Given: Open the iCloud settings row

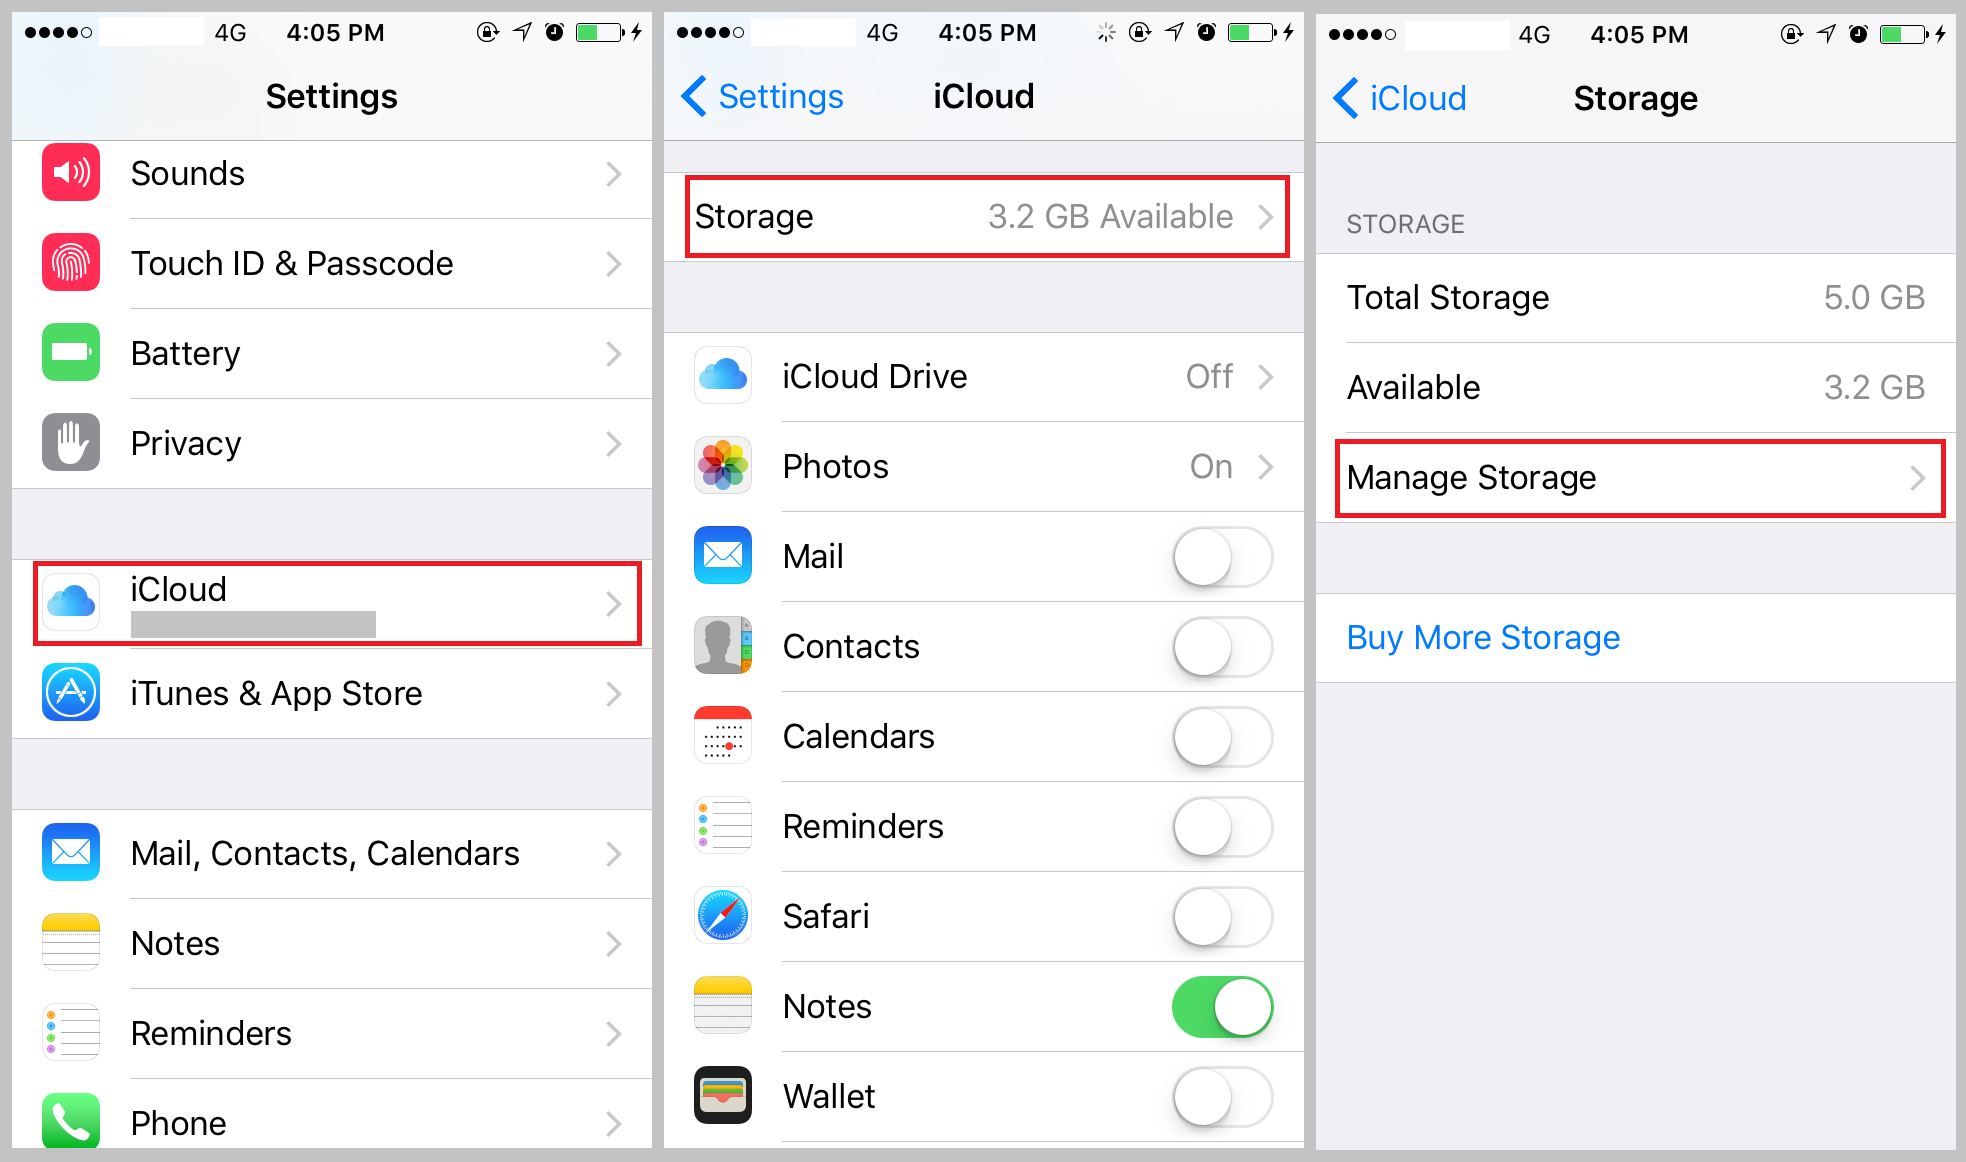Looking at the screenshot, I should [338, 603].
